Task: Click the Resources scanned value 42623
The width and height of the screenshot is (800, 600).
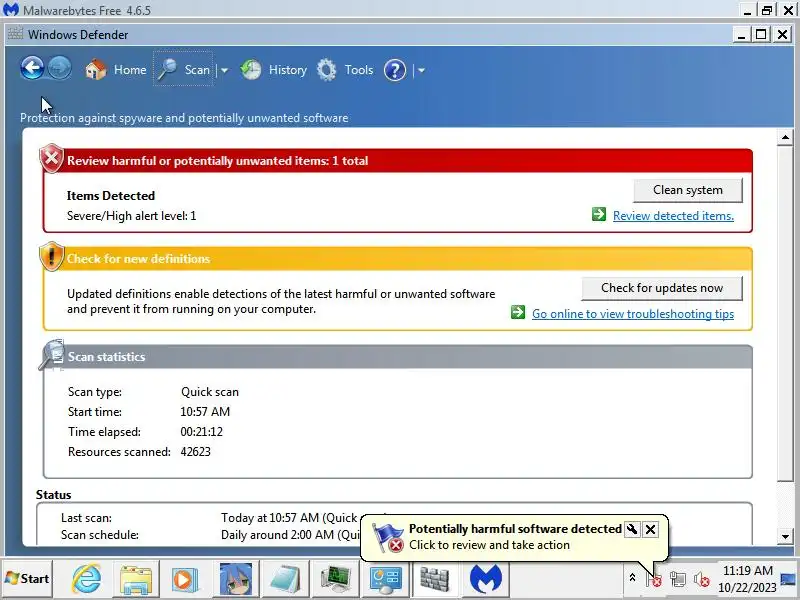Action: click(195, 452)
